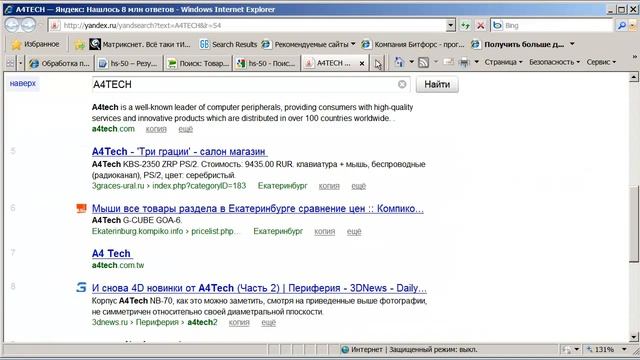This screenshot has height=360, width=640.
Task: Go forward with the browser Forward arrow
Action: [28, 25]
